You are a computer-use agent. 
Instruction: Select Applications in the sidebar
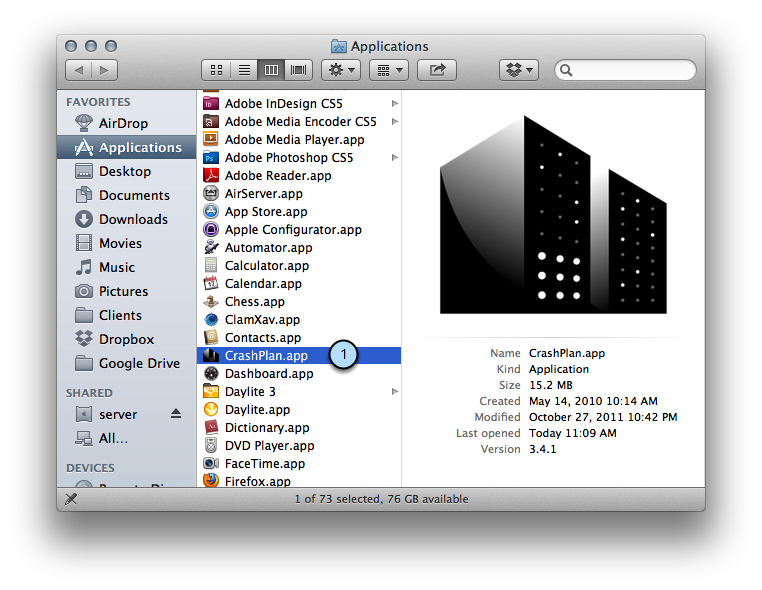pos(126,147)
